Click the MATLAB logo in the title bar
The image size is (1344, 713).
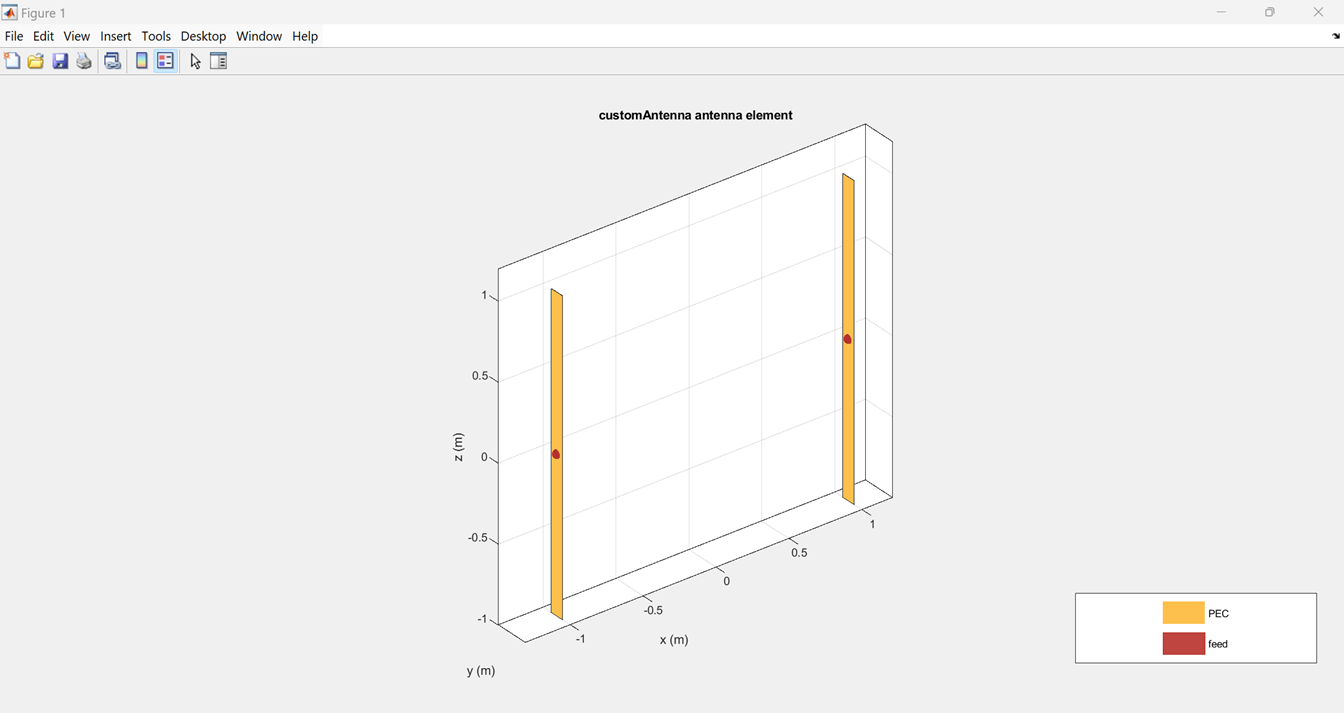[10, 13]
